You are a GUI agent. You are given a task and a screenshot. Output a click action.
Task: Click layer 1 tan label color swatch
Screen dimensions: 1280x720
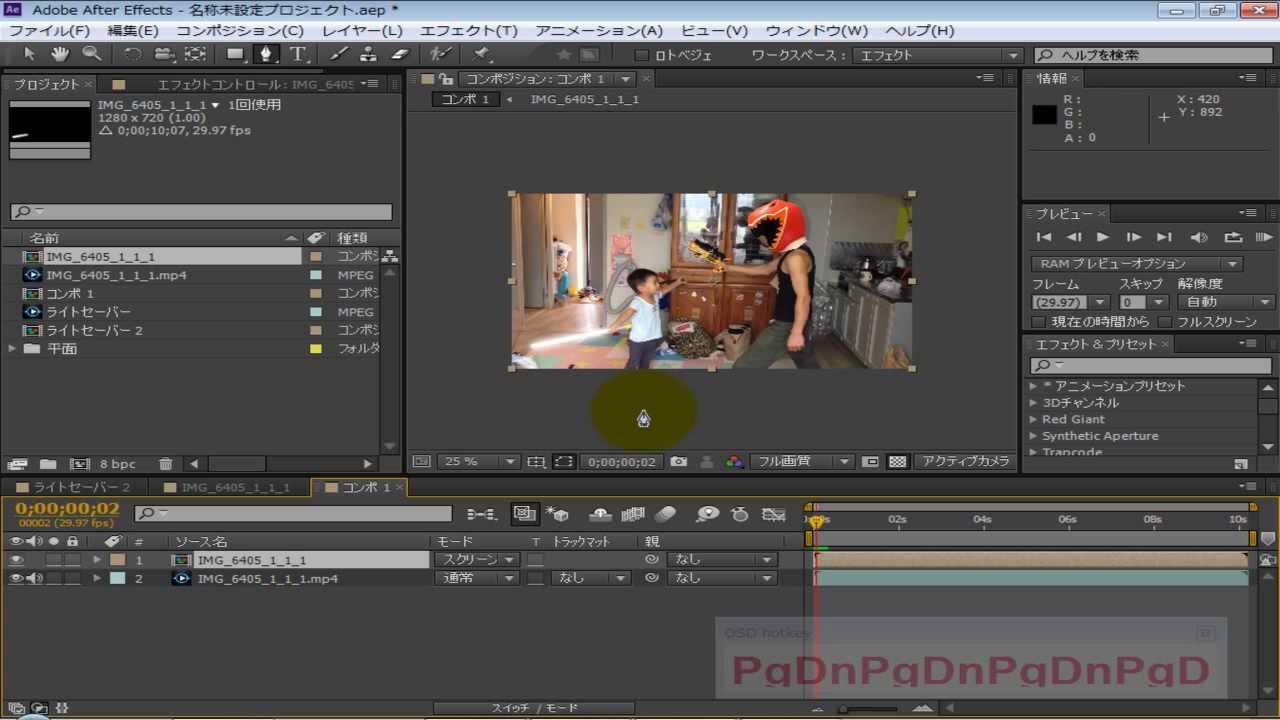[117, 560]
